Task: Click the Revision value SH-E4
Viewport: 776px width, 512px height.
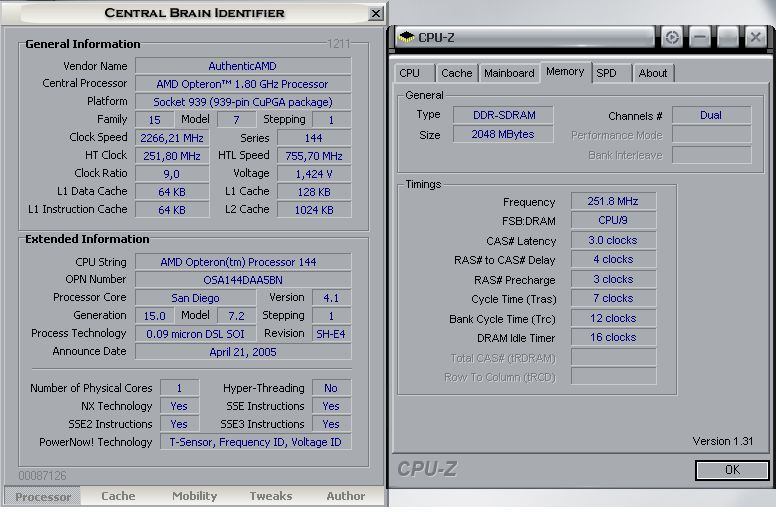Action: 331,334
